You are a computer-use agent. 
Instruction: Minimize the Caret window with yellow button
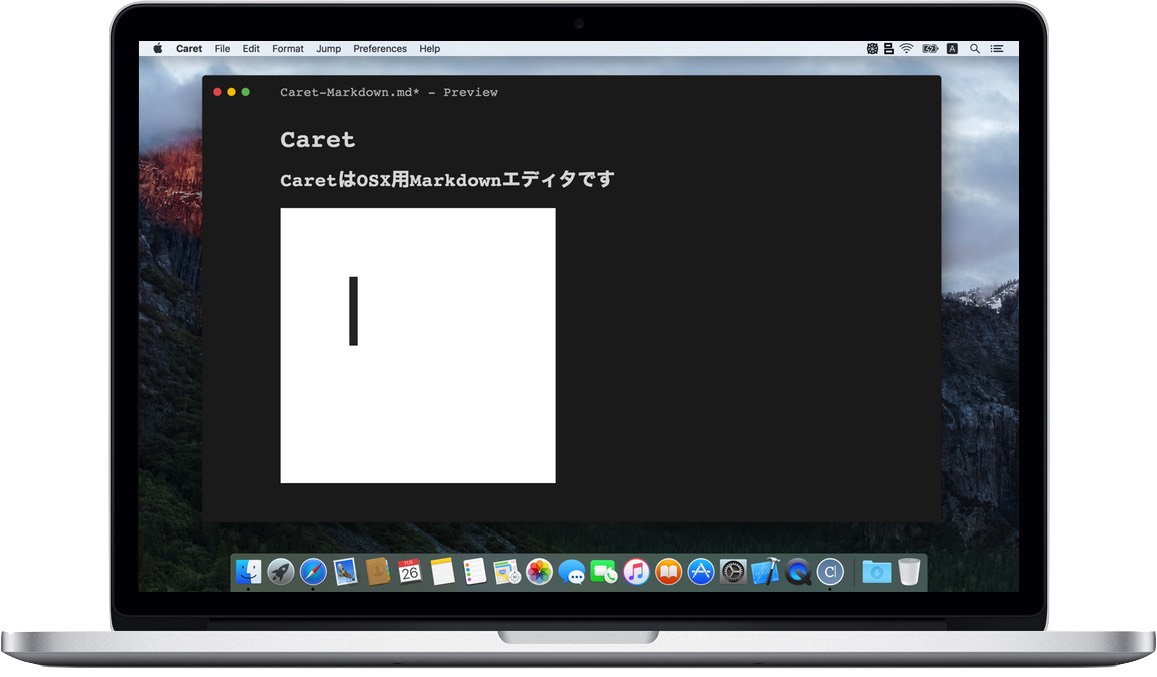(x=232, y=92)
